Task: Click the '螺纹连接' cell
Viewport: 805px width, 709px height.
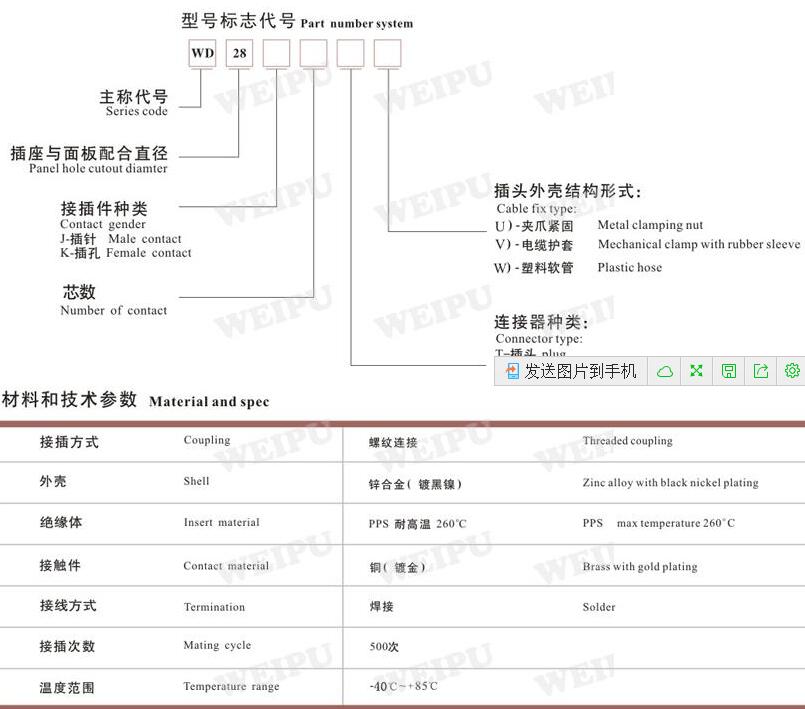Action: point(393,443)
